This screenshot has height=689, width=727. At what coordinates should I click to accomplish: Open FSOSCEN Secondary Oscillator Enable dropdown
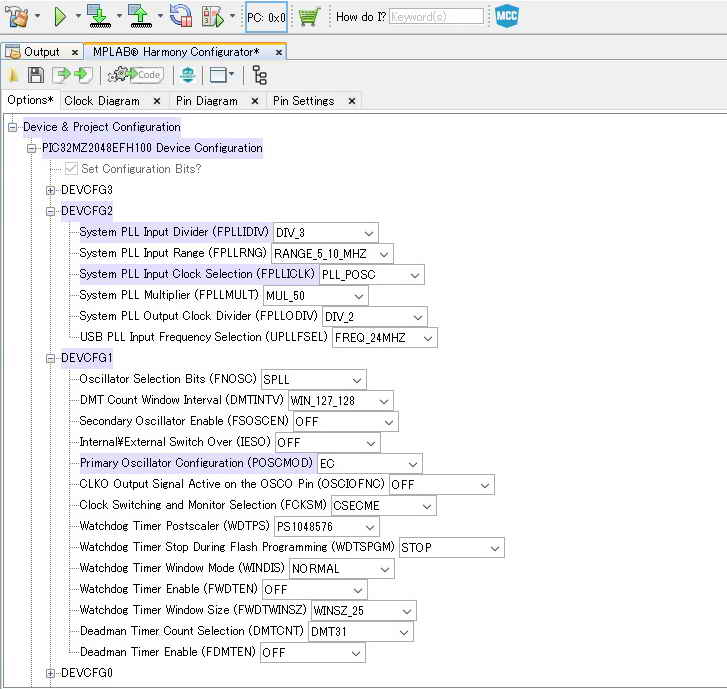click(x=346, y=422)
